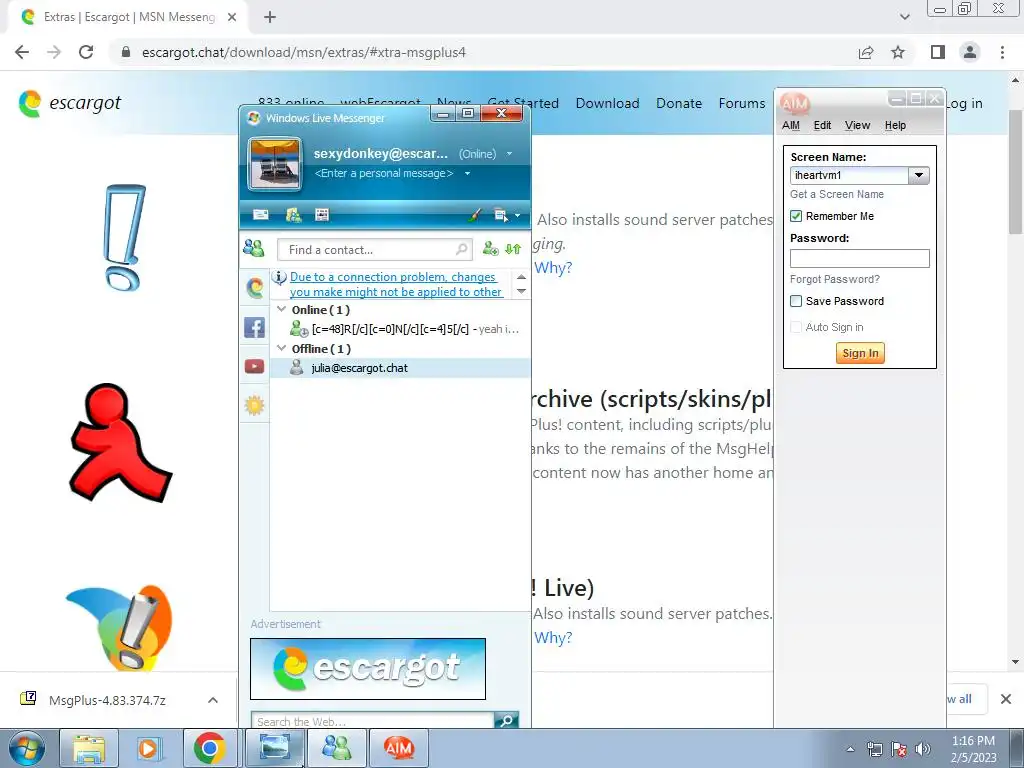Open the YouTube tab in Messenger sidebar

(255, 366)
